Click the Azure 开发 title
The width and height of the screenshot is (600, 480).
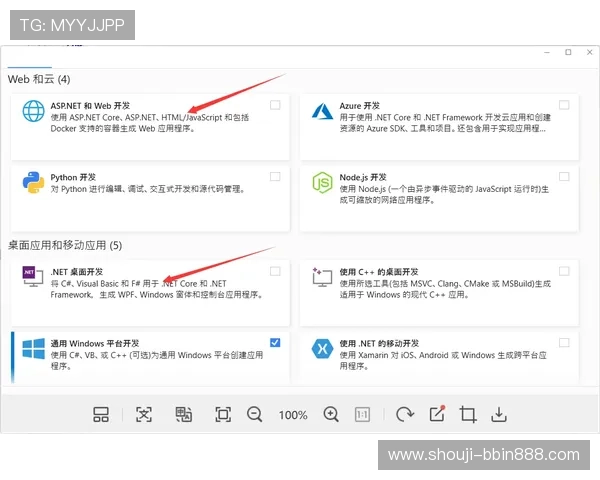coord(360,106)
